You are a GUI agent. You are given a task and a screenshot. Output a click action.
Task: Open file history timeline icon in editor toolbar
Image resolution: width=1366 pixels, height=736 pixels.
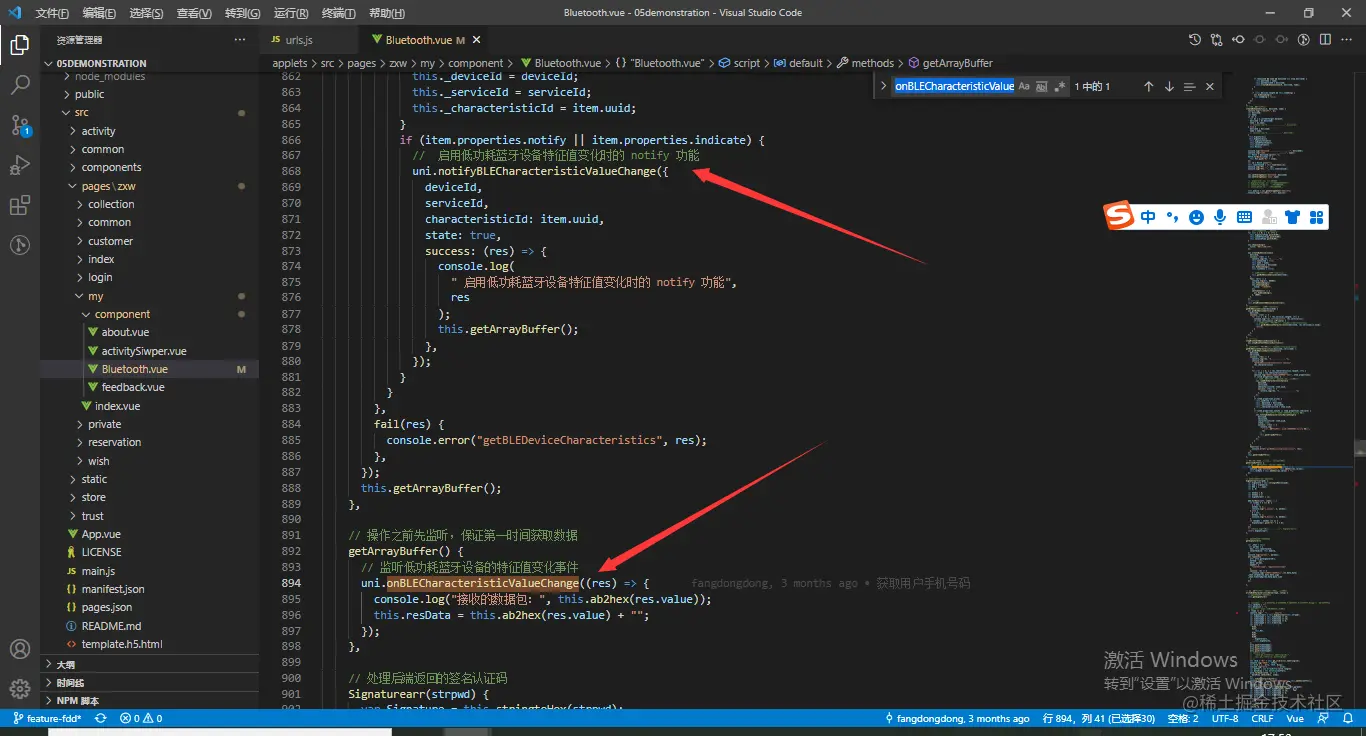pos(1195,40)
